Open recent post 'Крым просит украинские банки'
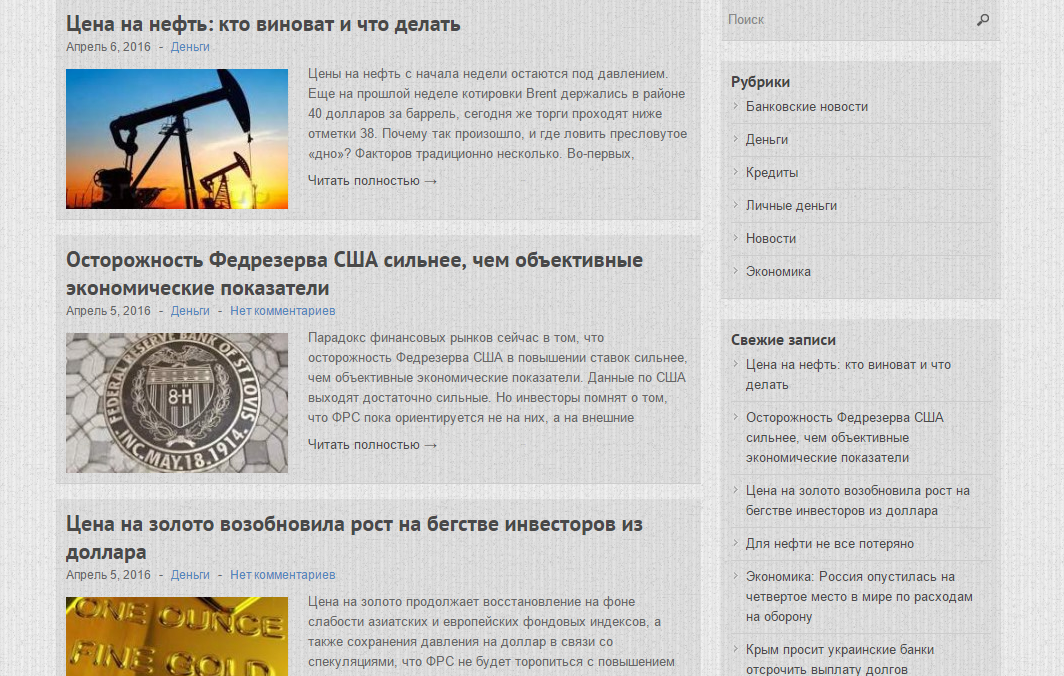Image resolution: width=1064 pixels, height=676 pixels. [x=840, y=659]
